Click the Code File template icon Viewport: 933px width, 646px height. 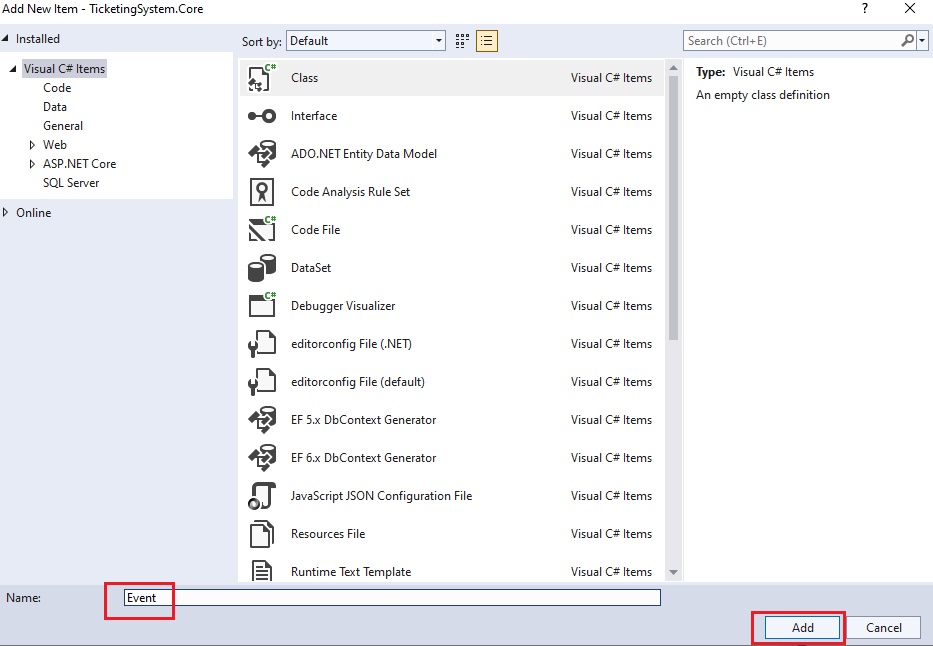coord(262,230)
